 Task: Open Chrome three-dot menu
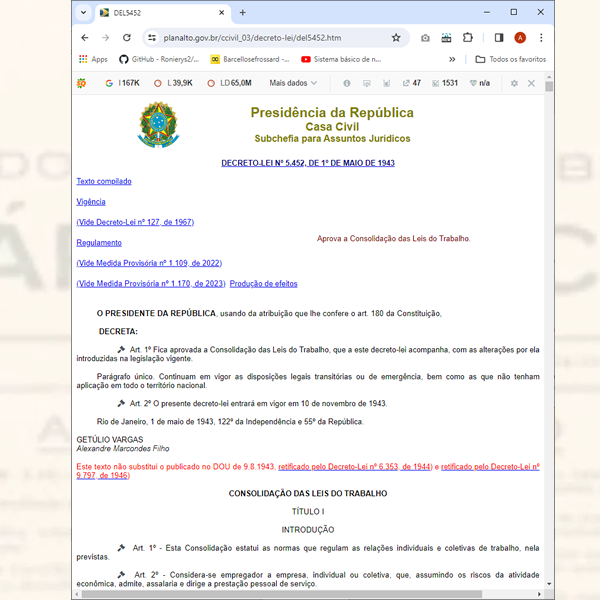pos(541,38)
